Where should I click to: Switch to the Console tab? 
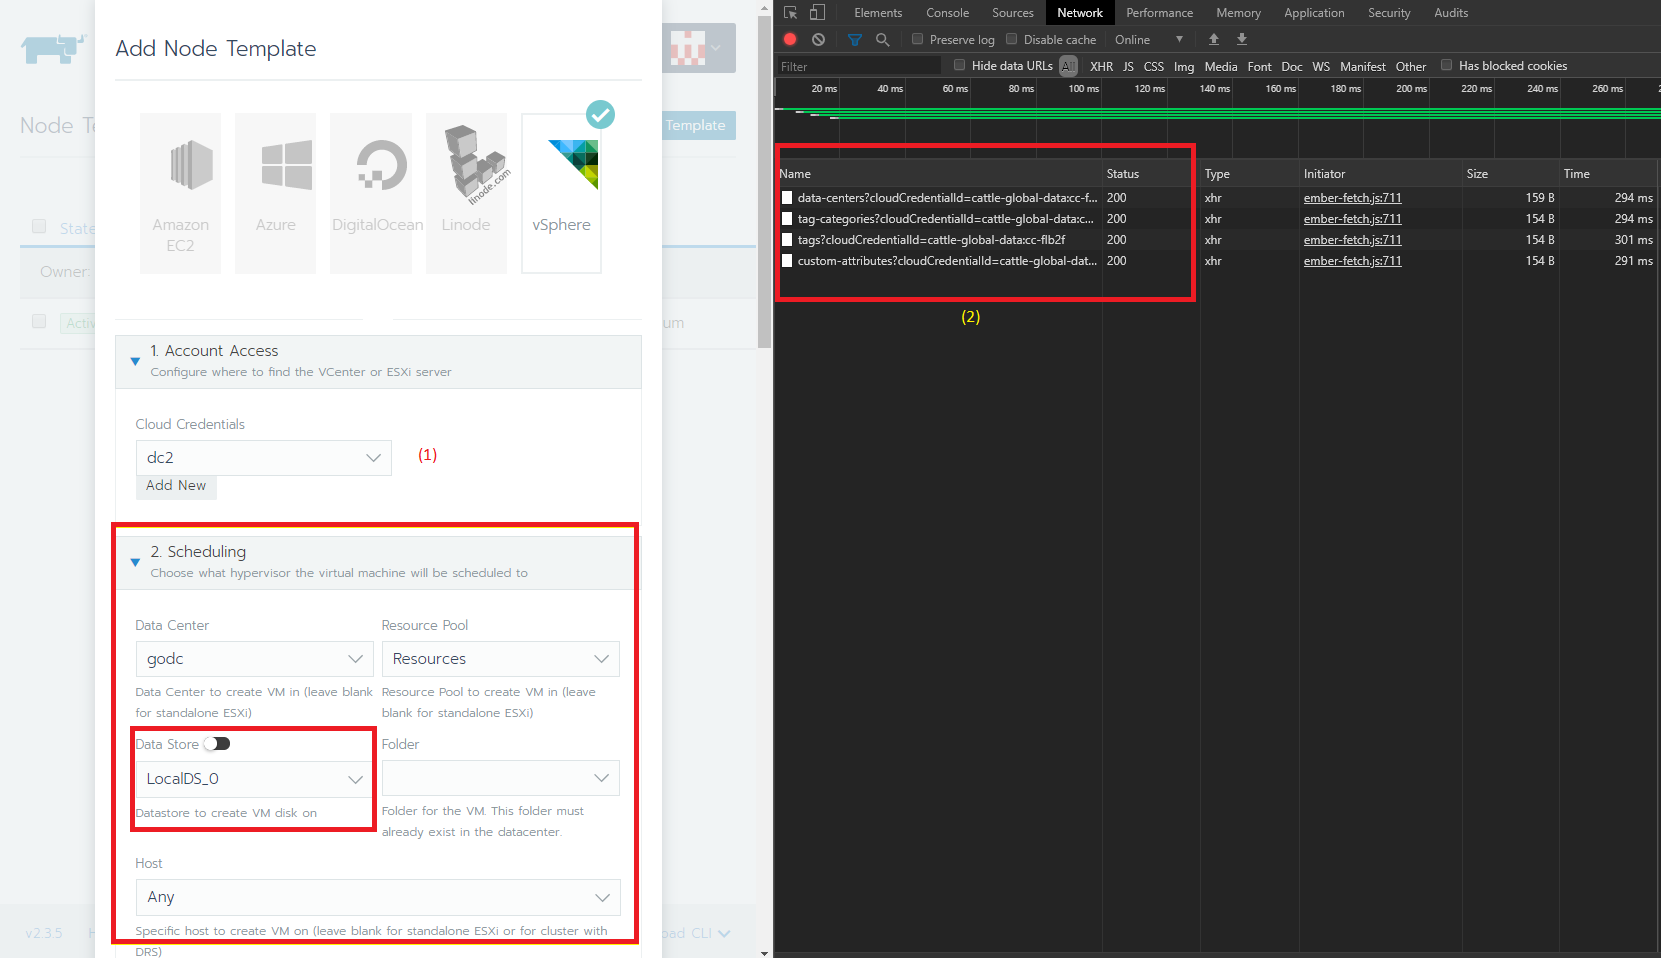coord(946,12)
